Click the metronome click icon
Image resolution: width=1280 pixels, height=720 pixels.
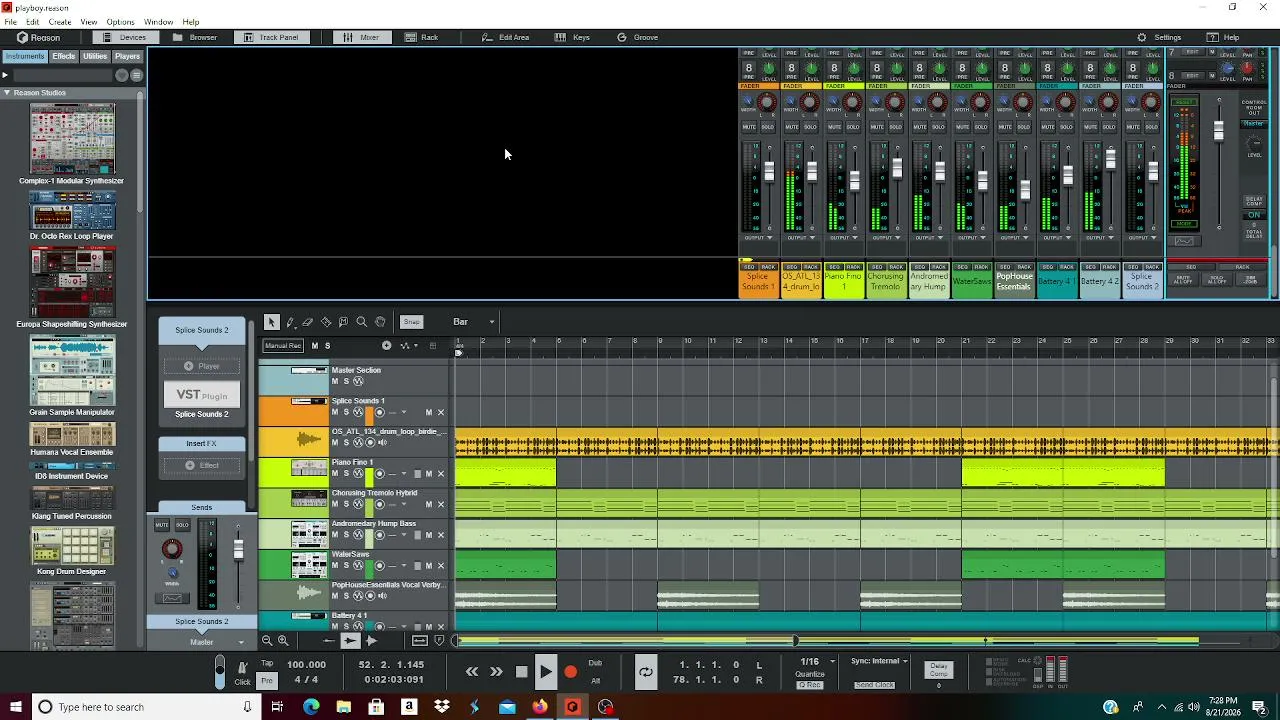pos(242,667)
